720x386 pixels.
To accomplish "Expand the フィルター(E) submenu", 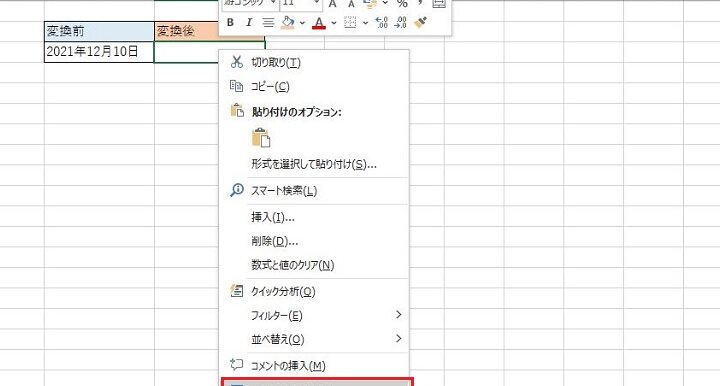I will pos(314,315).
